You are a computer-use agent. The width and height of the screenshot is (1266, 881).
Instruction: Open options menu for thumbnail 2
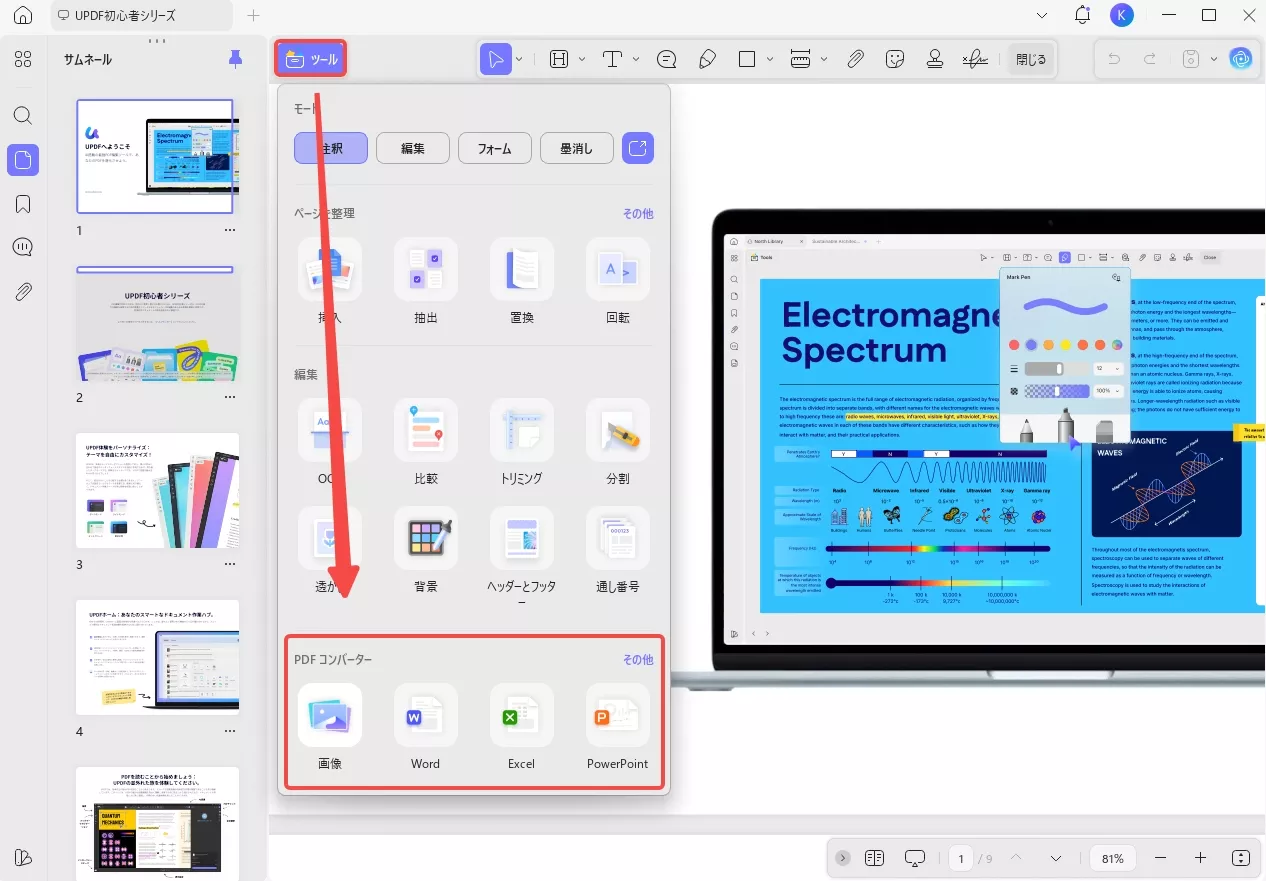230,397
